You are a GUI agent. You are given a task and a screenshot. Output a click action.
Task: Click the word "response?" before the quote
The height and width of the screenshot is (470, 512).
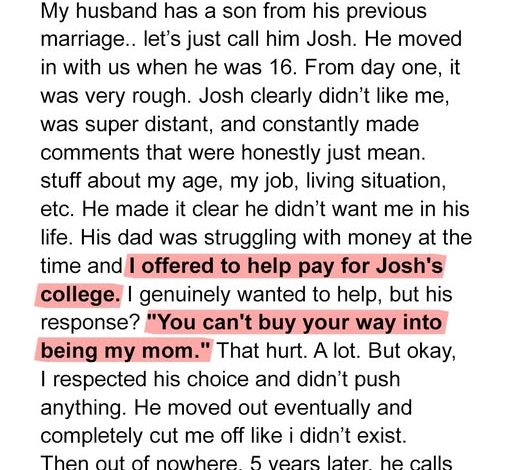90,323
